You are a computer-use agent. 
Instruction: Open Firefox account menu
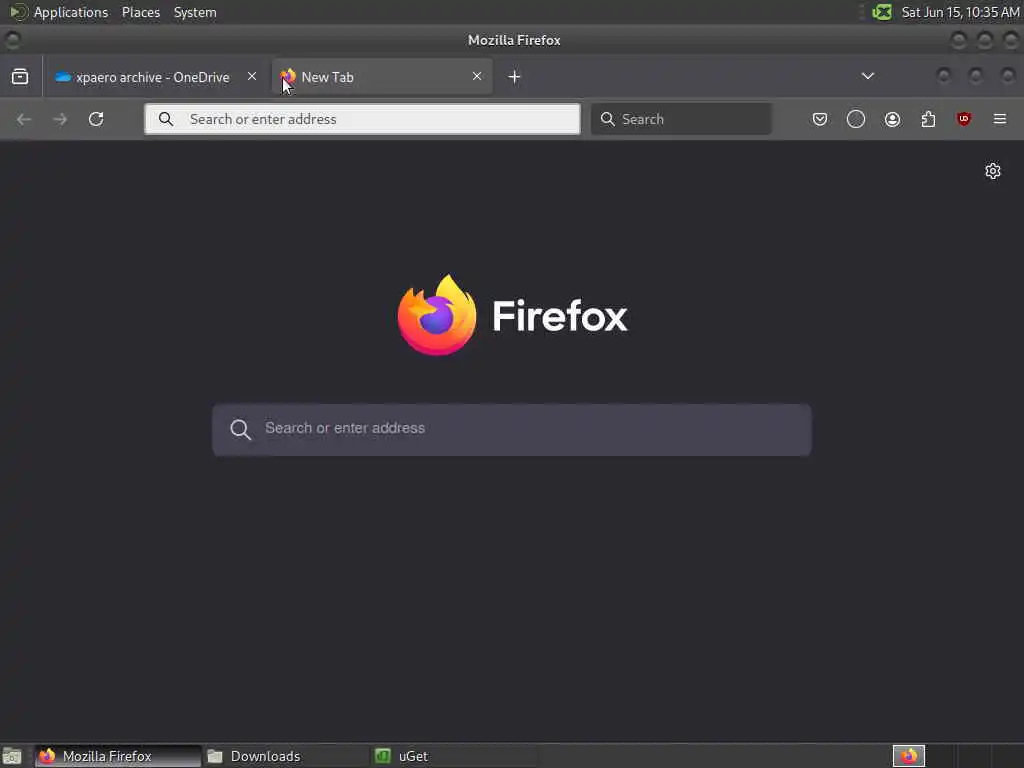coord(892,119)
